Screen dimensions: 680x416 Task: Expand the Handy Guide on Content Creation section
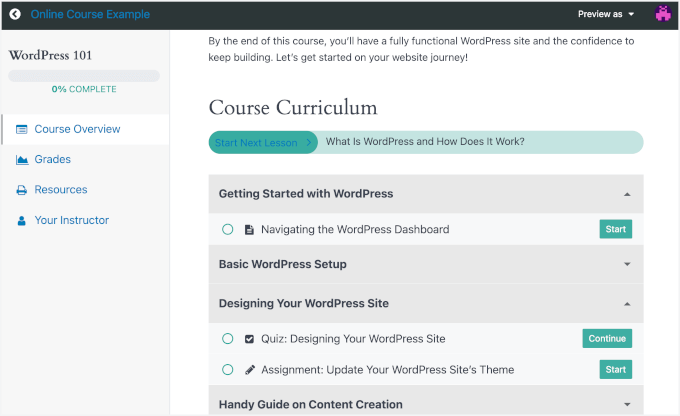pyautogui.click(x=627, y=405)
